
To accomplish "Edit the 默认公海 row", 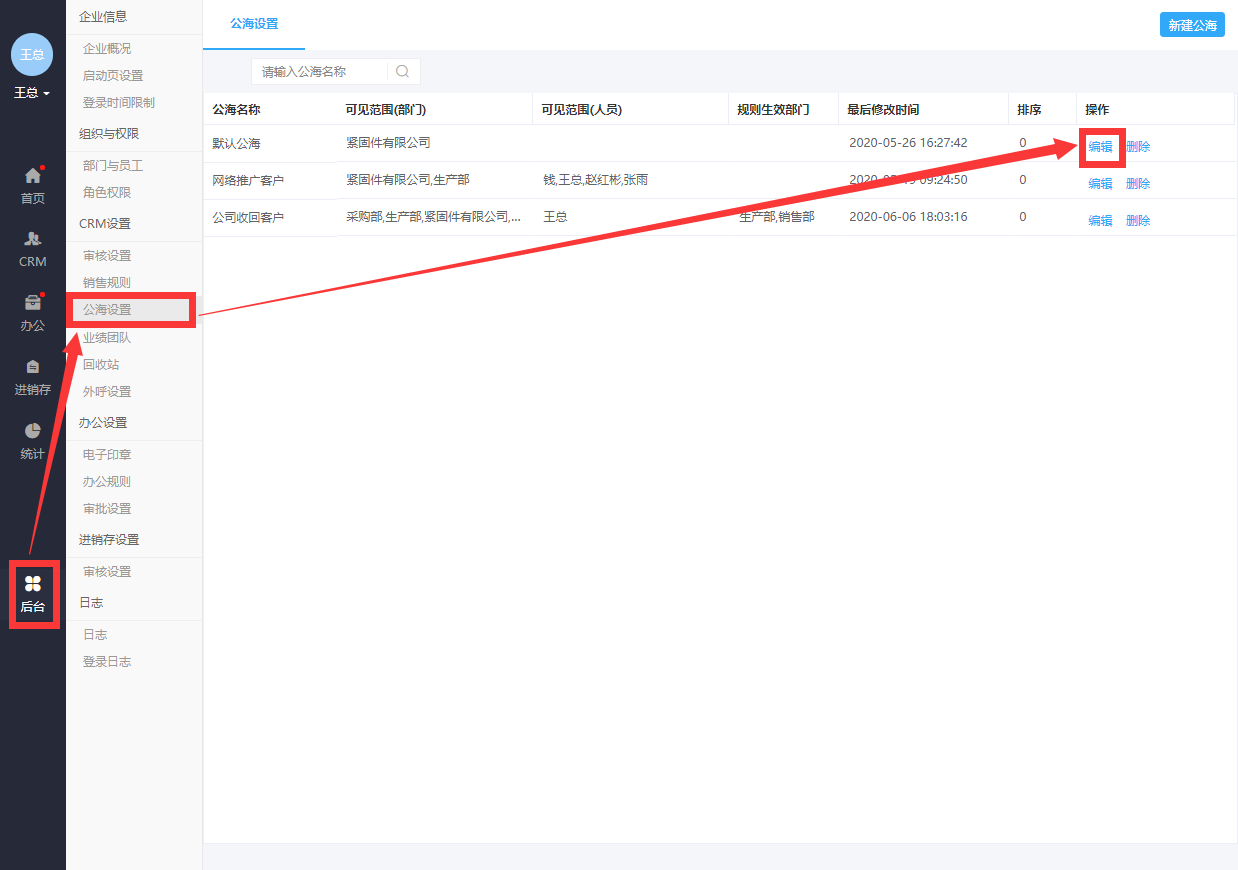I will click(1100, 146).
